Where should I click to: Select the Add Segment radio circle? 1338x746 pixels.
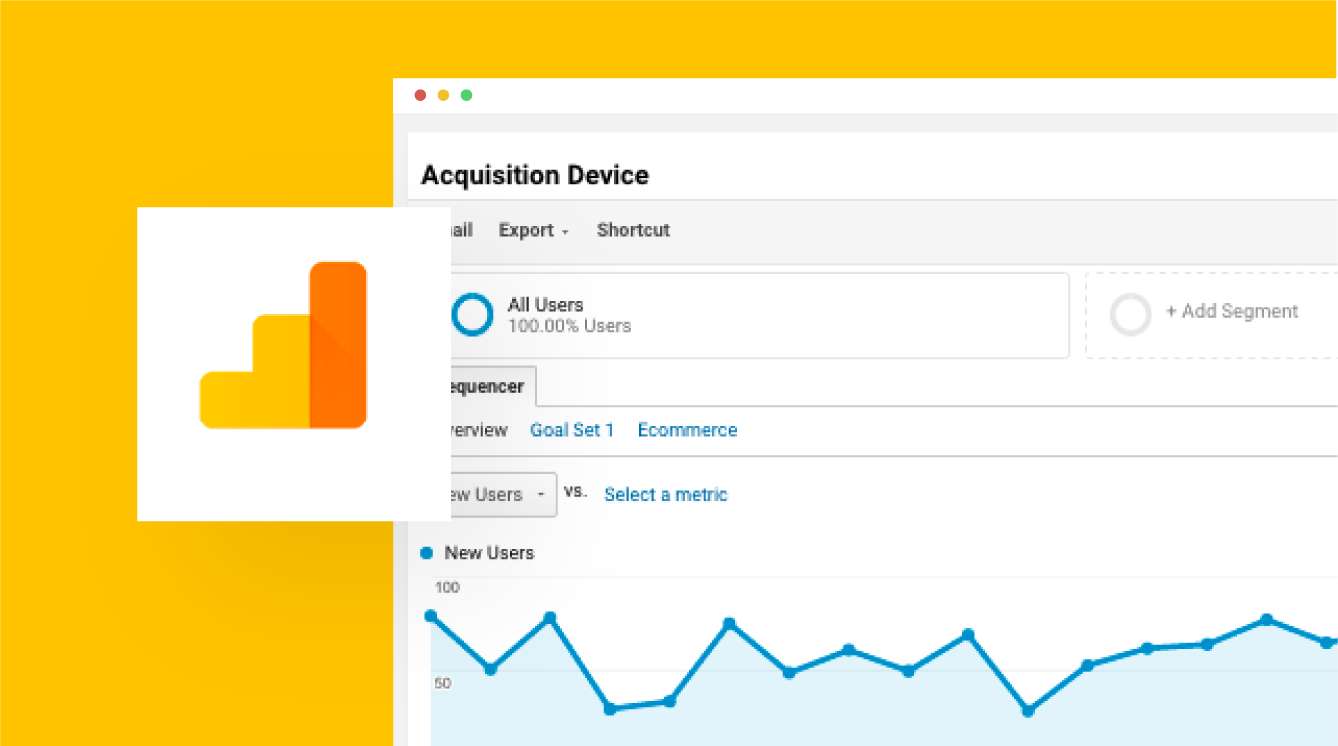tap(1131, 314)
